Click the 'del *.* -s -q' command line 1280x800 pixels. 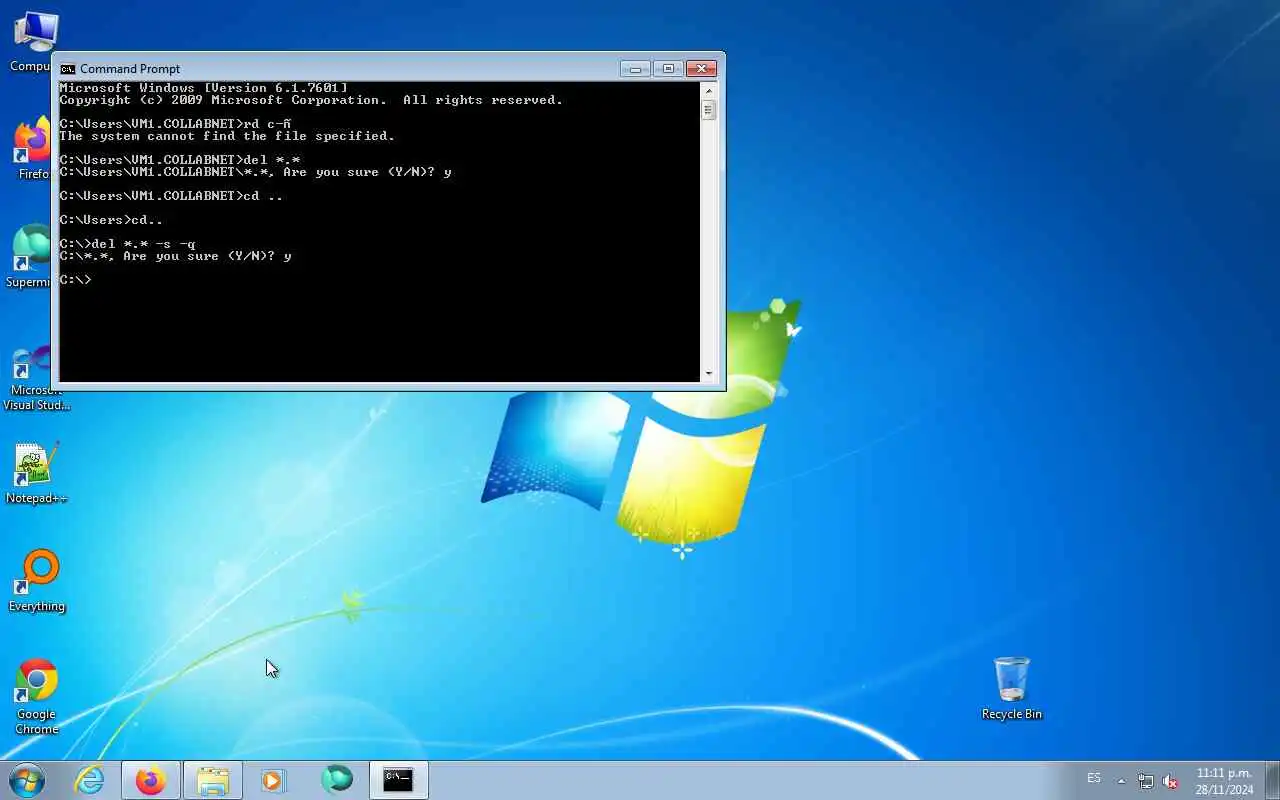click(127, 244)
